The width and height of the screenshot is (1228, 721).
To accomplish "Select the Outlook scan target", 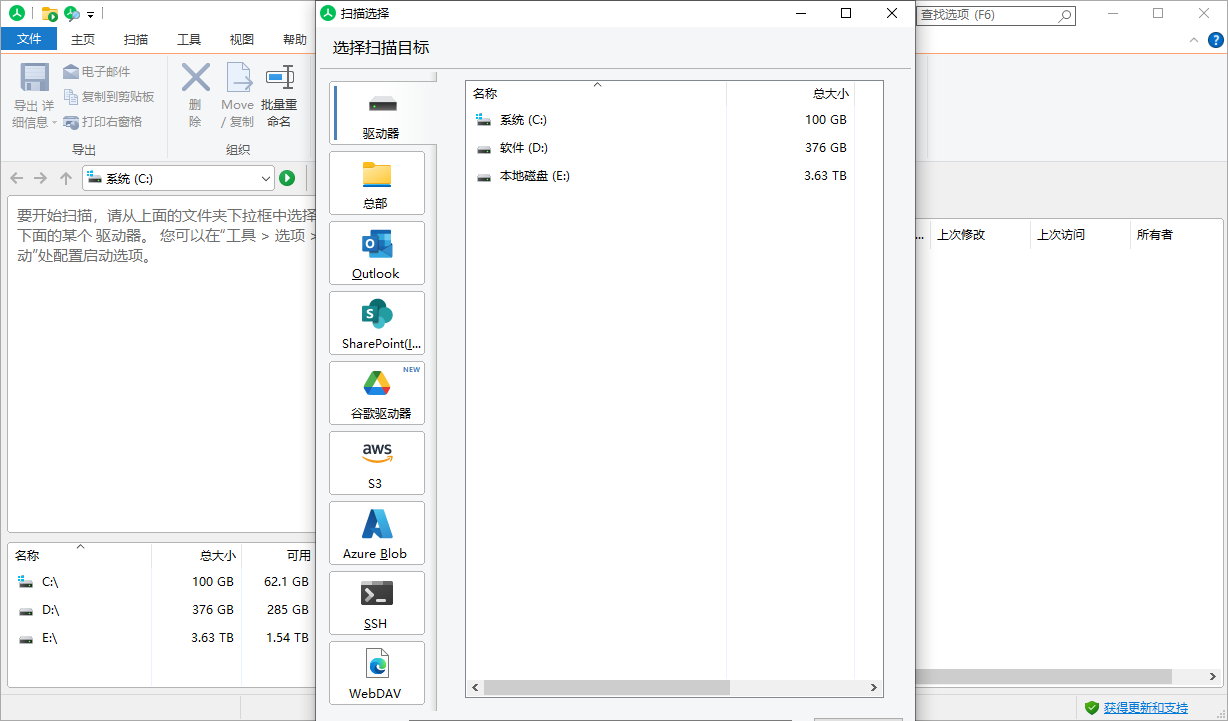I will point(376,252).
